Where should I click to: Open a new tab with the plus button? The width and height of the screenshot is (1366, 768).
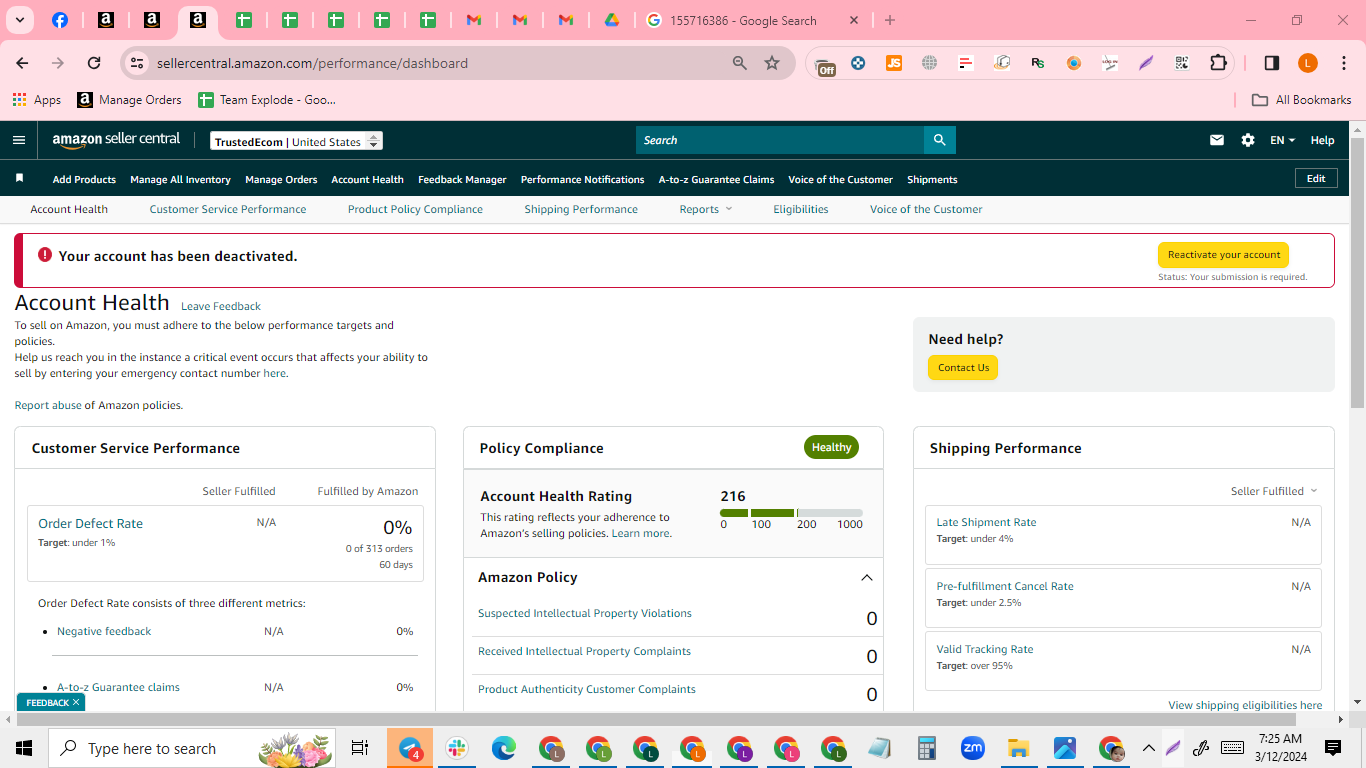pyautogui.click(x=890, y=20)
